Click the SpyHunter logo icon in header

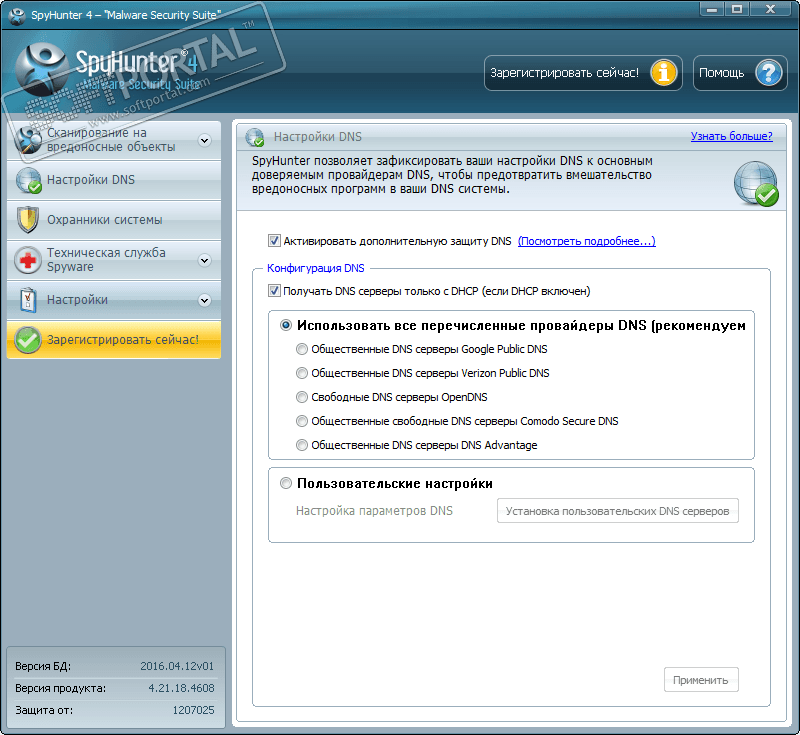point(42,70)
